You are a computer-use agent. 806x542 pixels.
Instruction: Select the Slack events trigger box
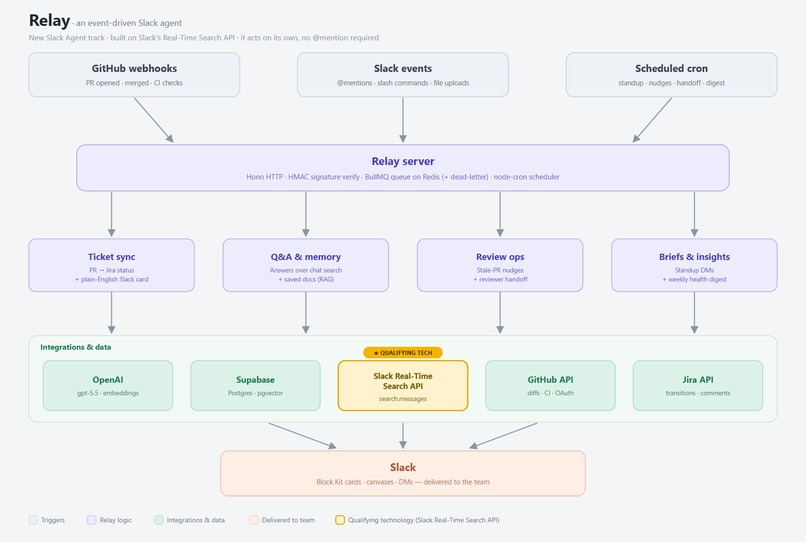pyautogui.click(x=403, y=75)
